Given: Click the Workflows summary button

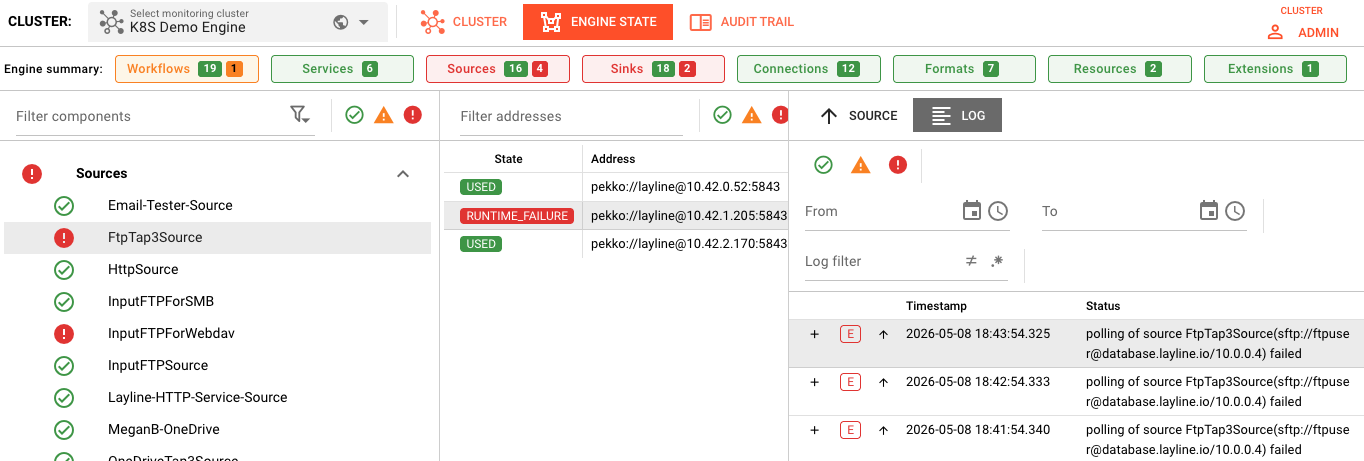Looking at the screenshot, I should (x=187, y=69).
